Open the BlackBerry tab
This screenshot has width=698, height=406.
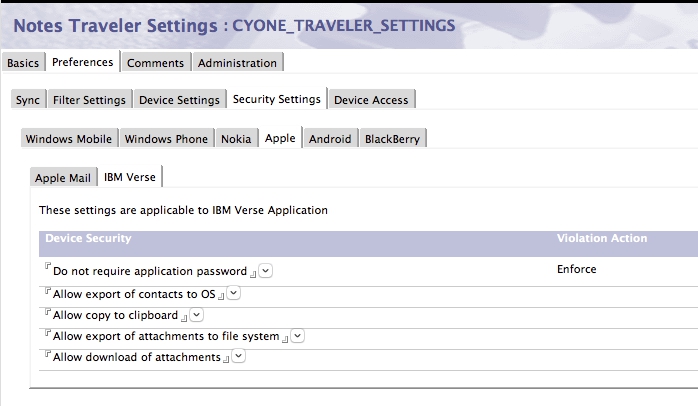(x=393, y=139)
